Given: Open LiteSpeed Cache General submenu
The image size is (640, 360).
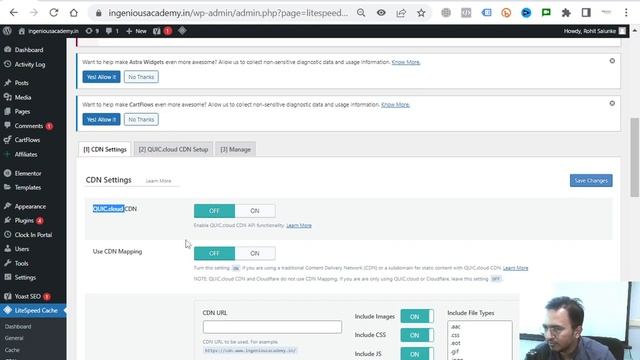Looking at the screenshot, I should click(14, 338).
